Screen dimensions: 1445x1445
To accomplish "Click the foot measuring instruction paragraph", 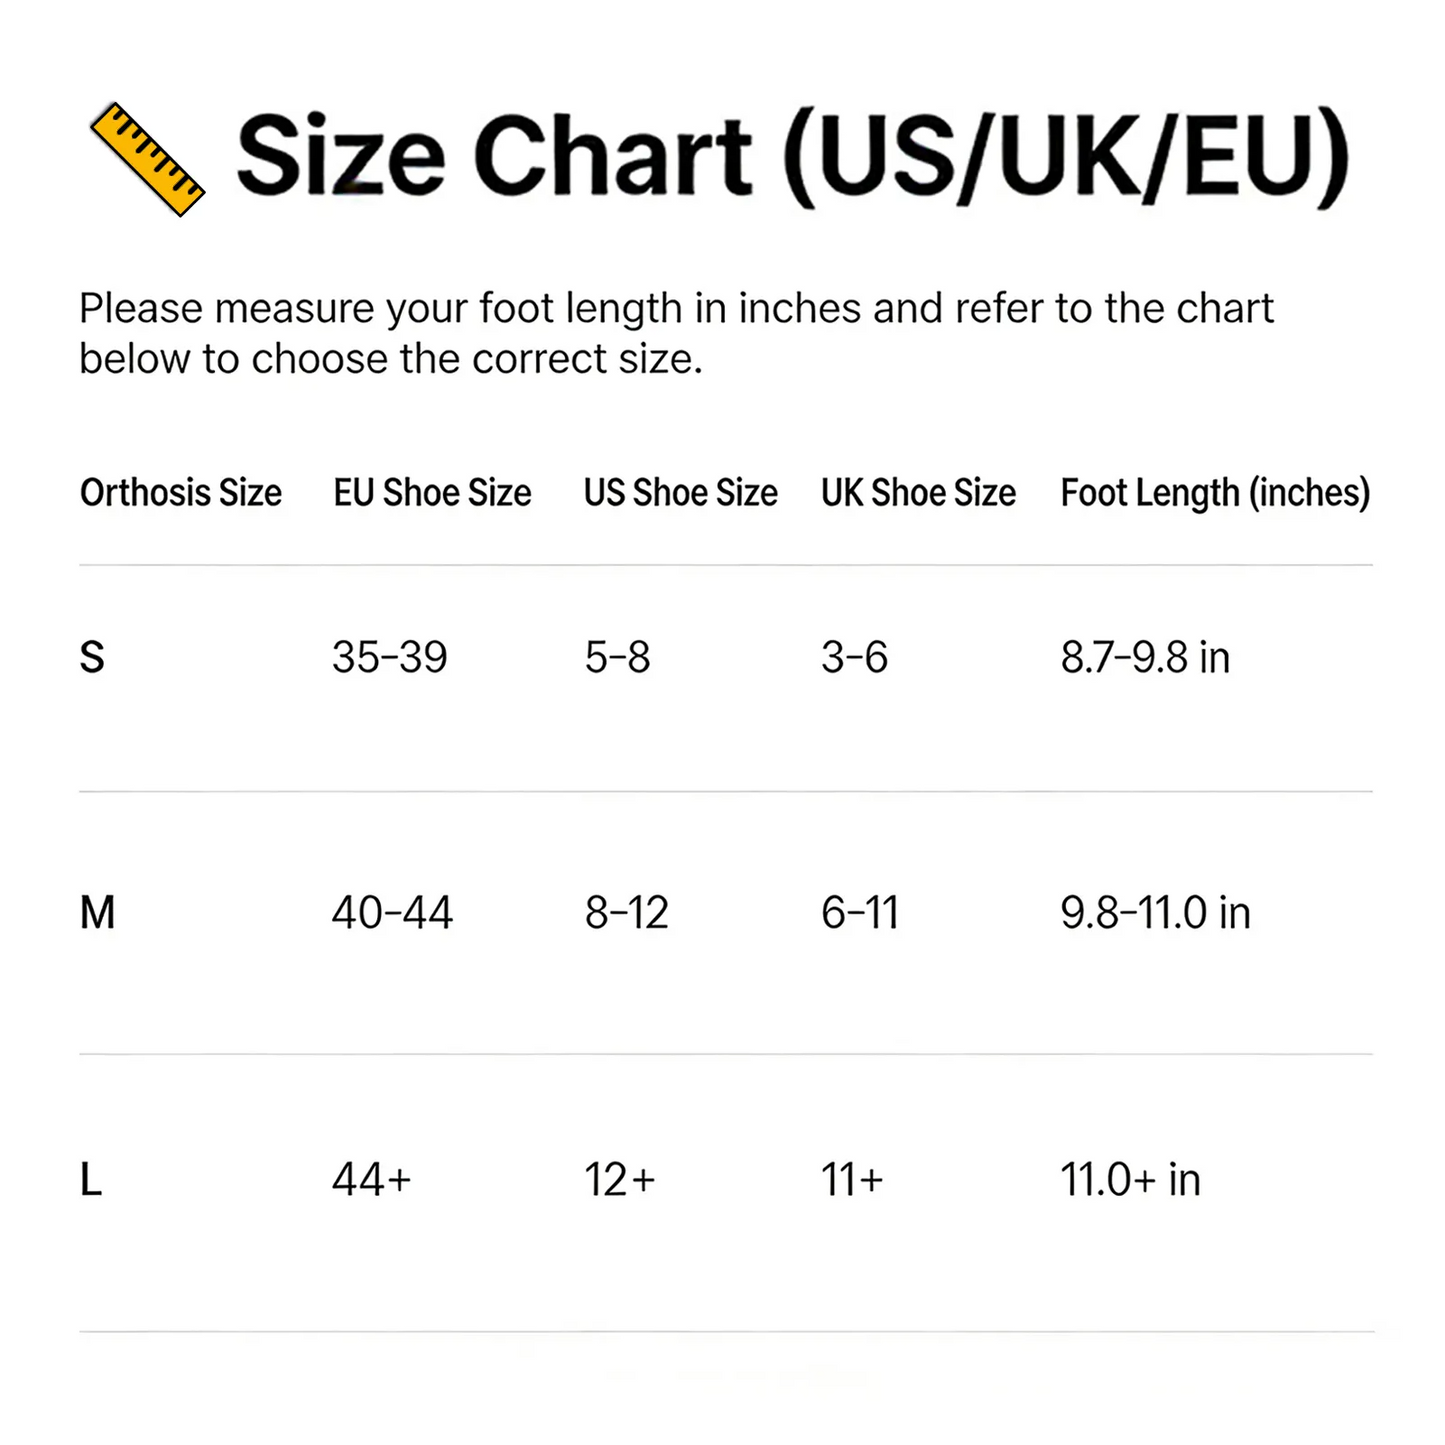I will tap(676, 333).
